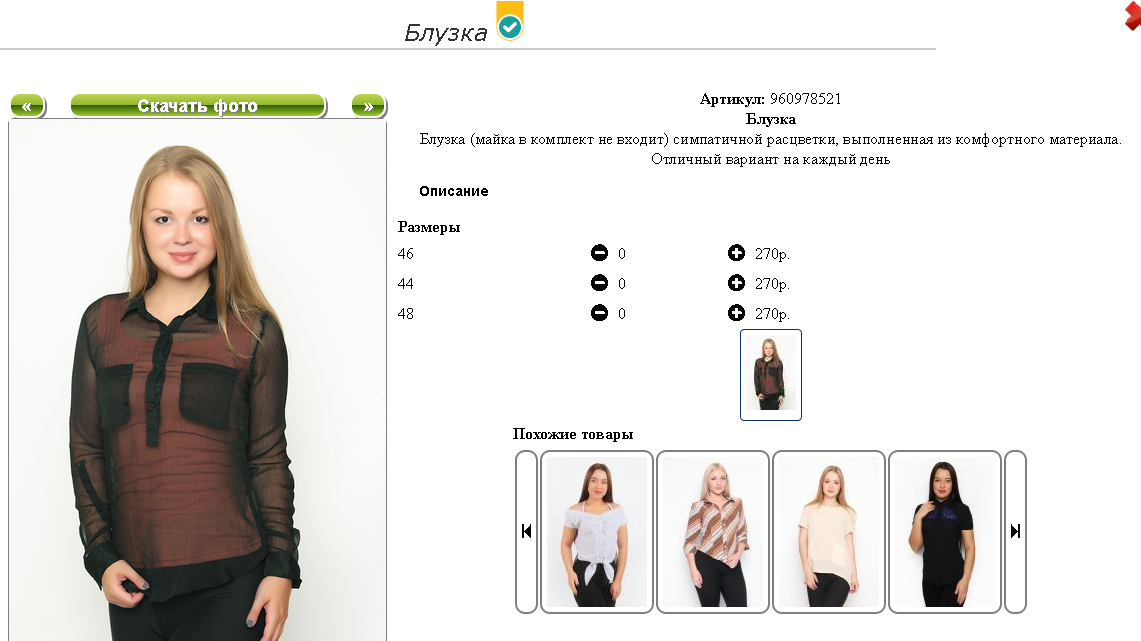The image size is (1141, 641).
Task: Jump to end of similar items carousel
Action: (x=1015, y=532)
